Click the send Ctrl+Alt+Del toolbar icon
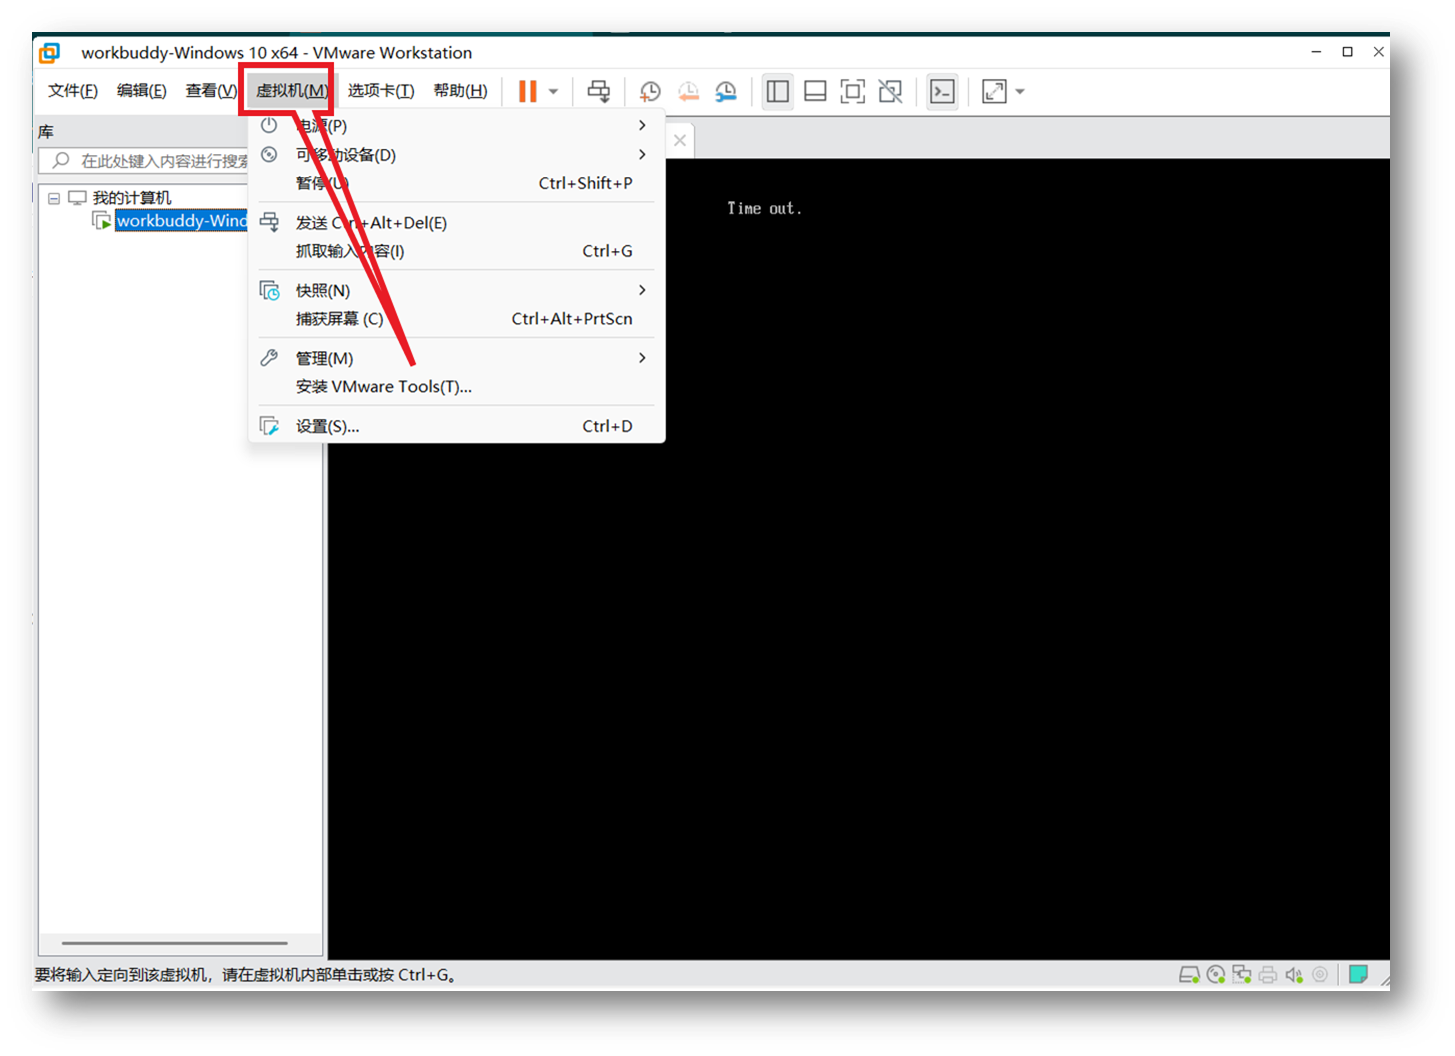Image resolution: width=1455 pixels, height=1056 pixels. pyautogui.click(x=599, y=92)
